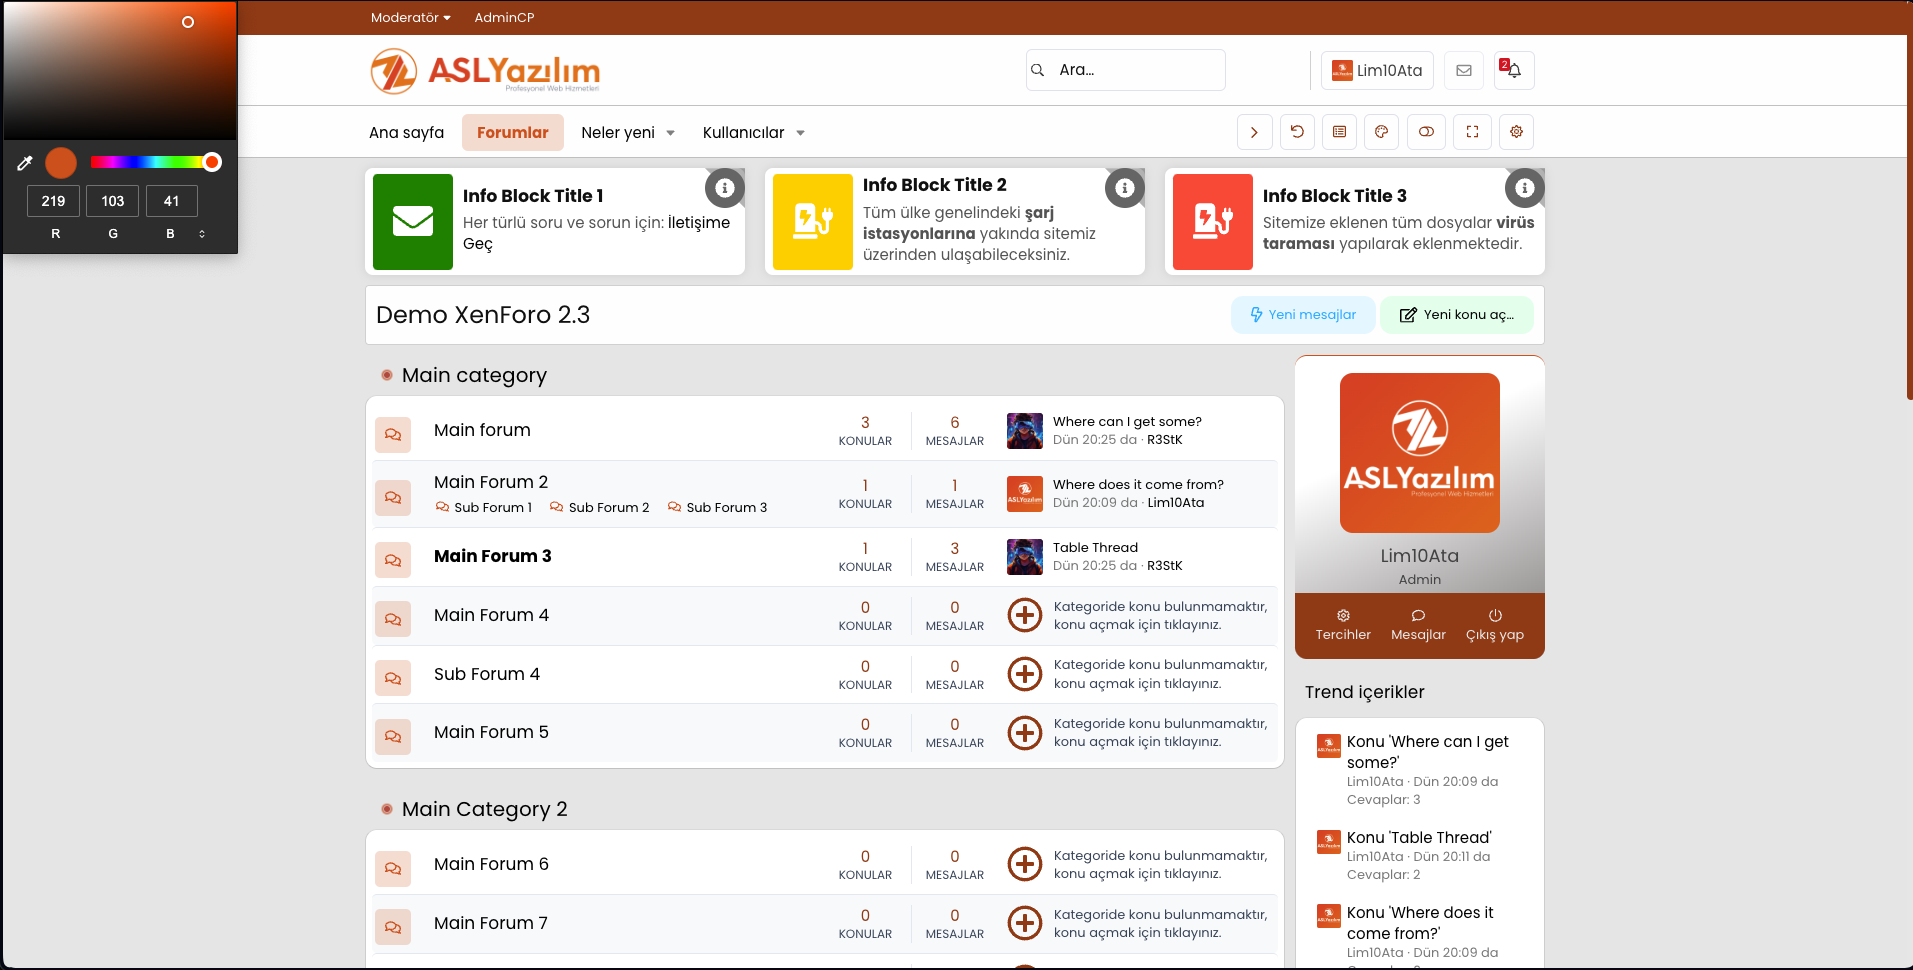Expand the Neler yeni dropdown arrow
This screenshot has width=1913, height=970.
670,133
